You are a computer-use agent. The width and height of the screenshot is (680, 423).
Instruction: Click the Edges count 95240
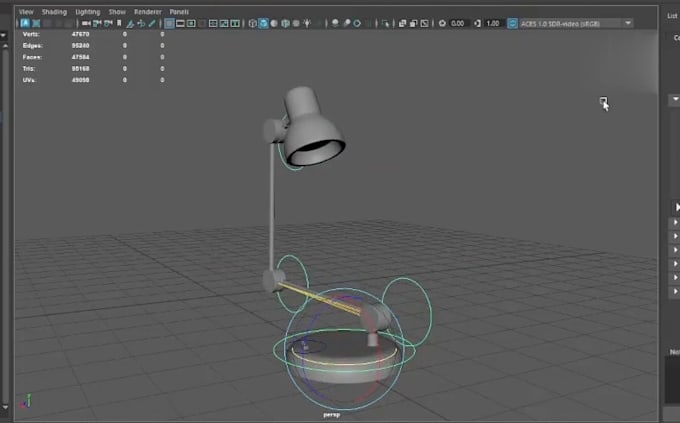[80, 46]
